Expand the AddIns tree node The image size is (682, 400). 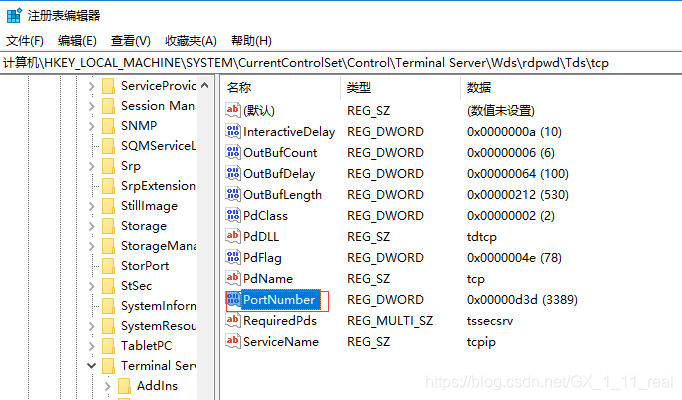coord(108,386)
